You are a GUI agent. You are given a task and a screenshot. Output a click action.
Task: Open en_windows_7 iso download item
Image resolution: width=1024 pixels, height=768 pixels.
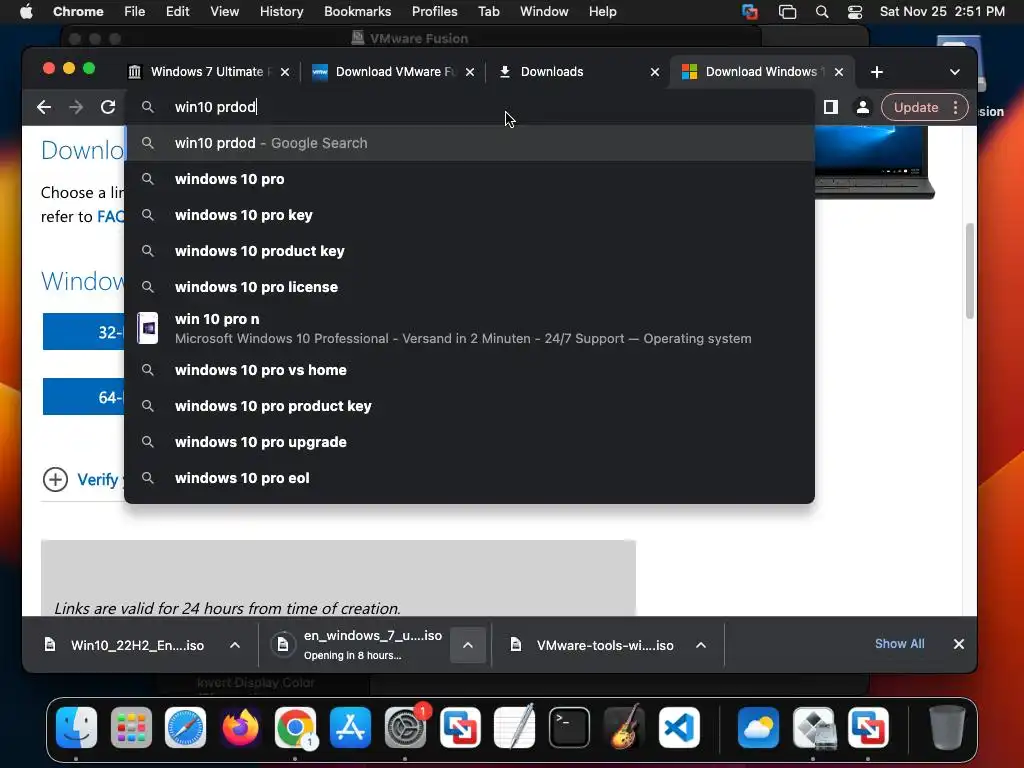point(358,645)
